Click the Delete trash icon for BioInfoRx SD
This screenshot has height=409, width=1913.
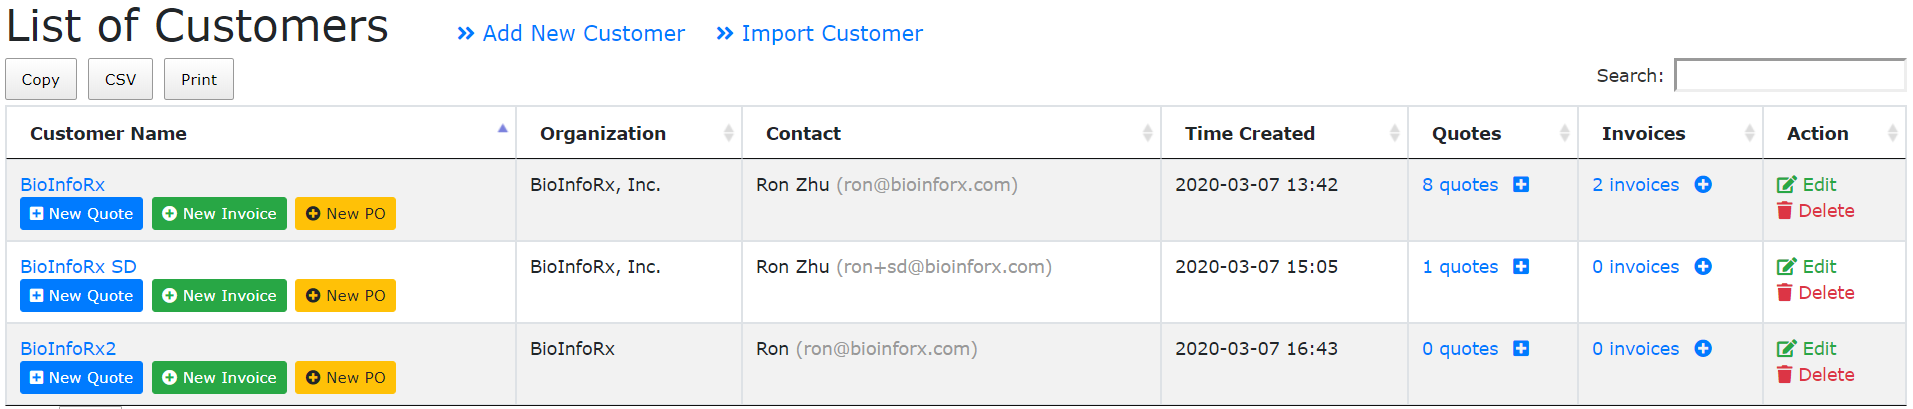click(x=1784, y=293)
